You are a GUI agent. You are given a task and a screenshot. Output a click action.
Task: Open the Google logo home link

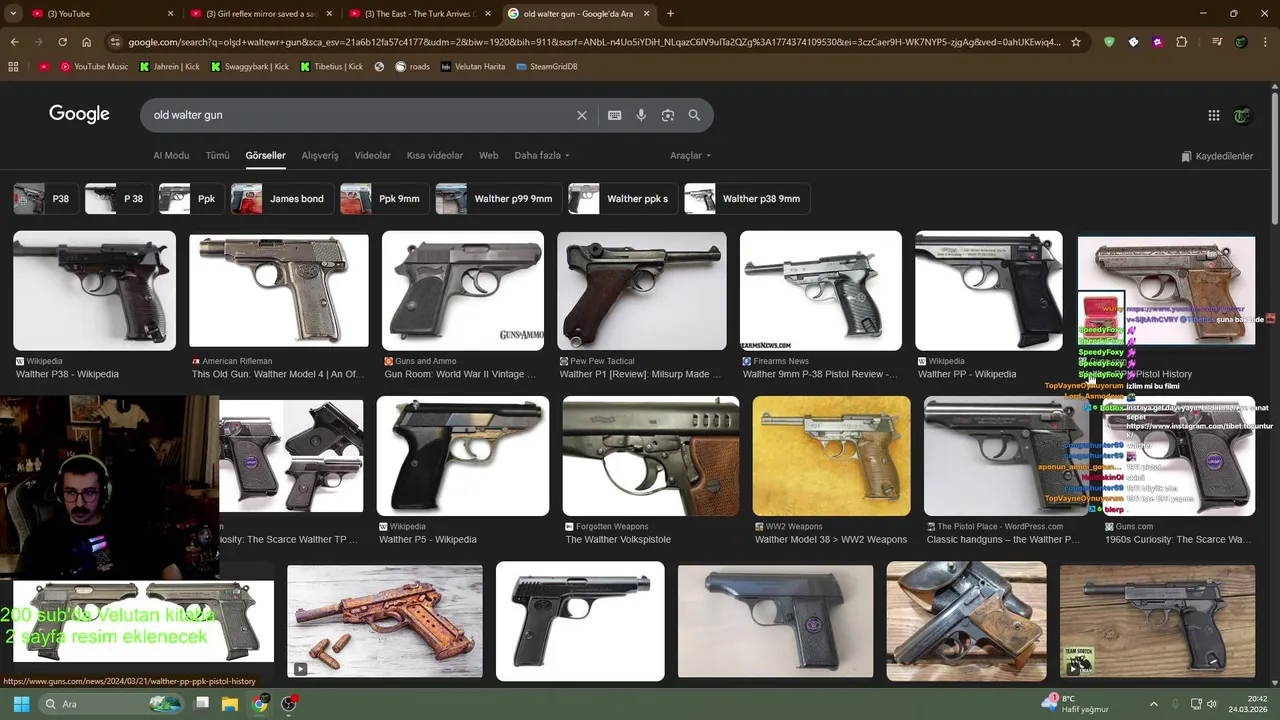pyautogui.click(x=79, y=114)
